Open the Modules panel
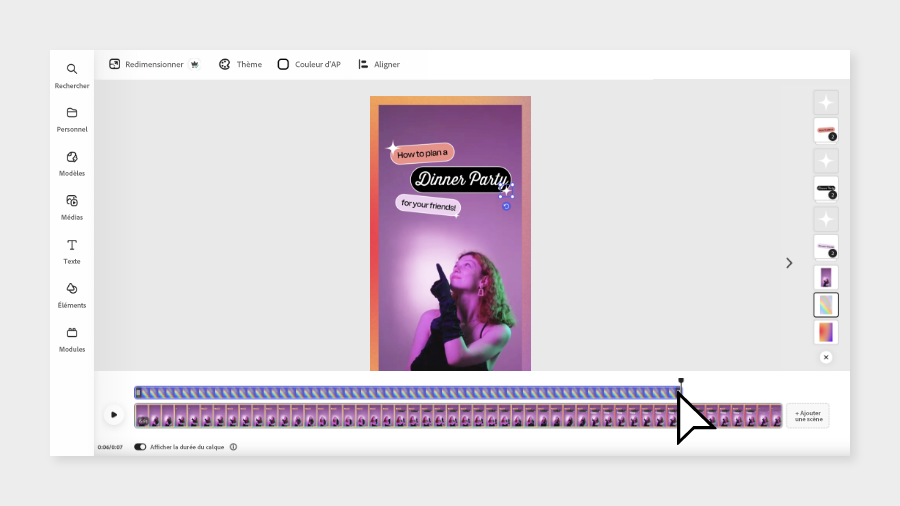The width and height of the screenshot is (900, 506). (x=72, y=340)
